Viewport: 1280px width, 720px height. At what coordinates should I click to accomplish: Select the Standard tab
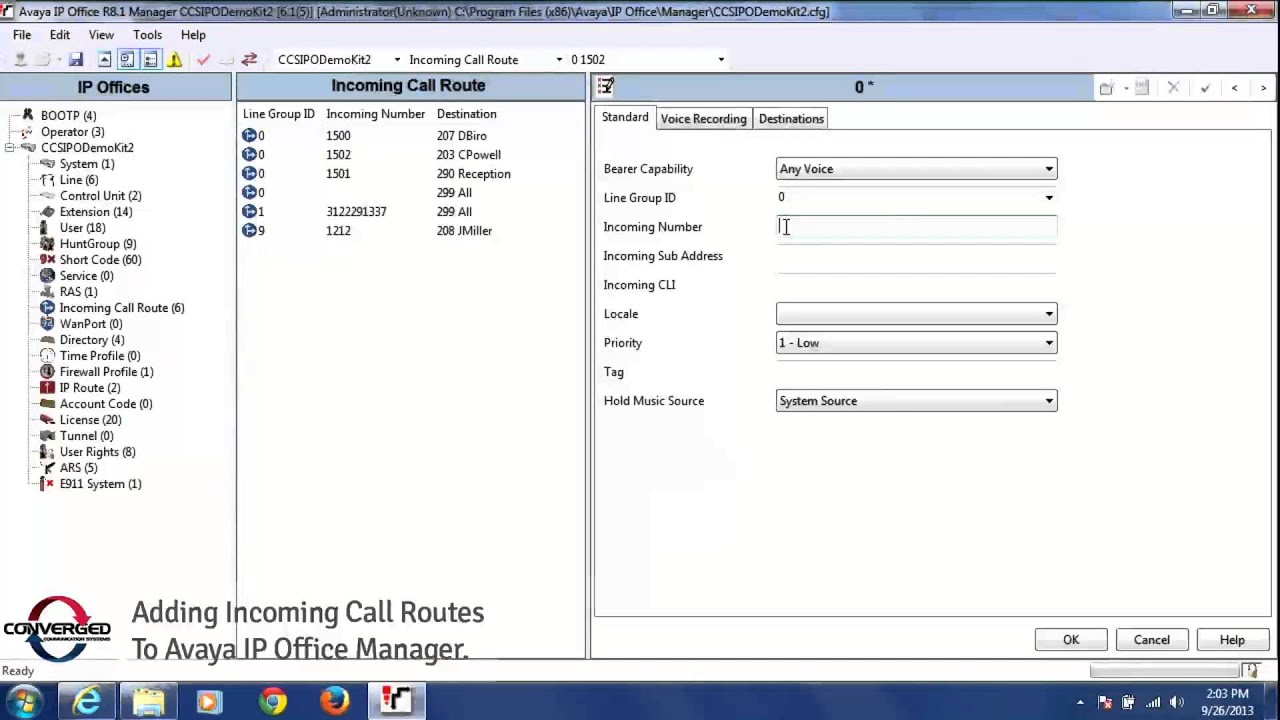(625, 118)
